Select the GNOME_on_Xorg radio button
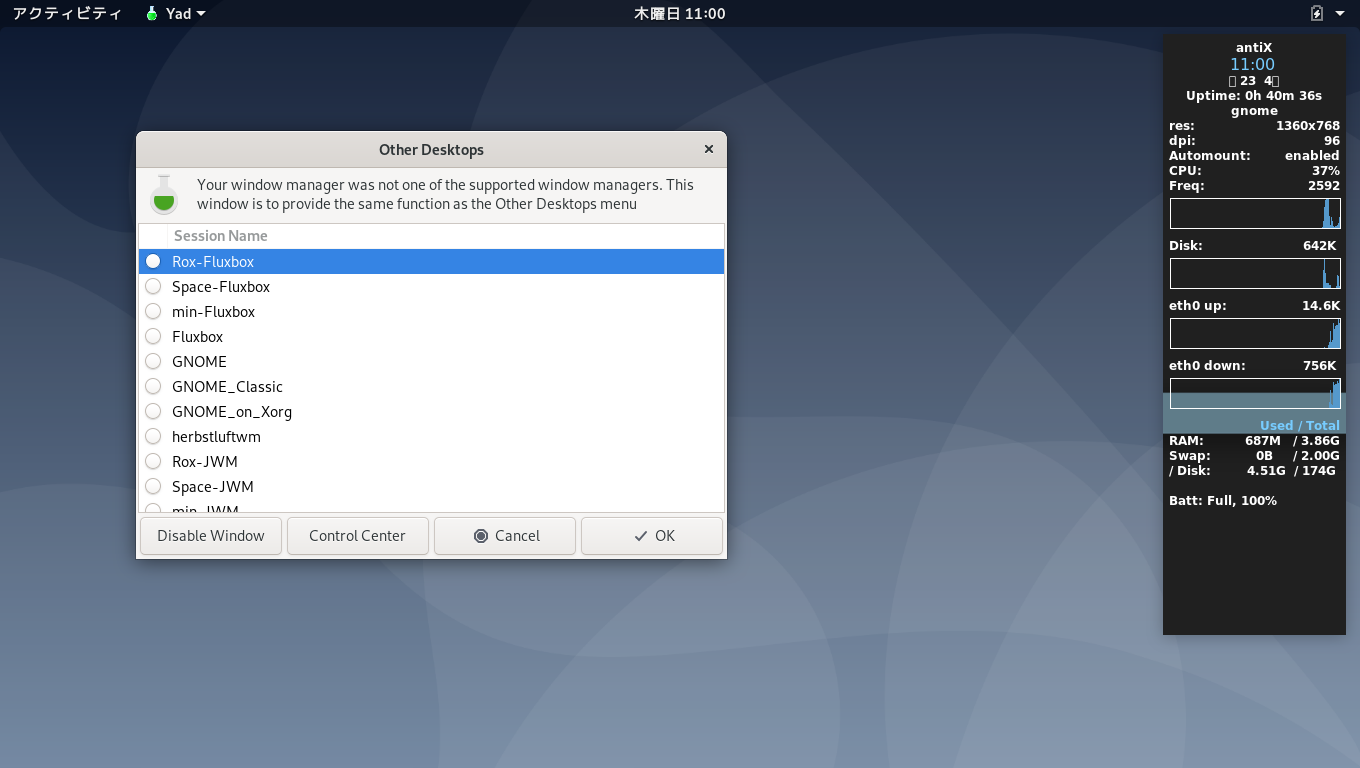 (153, 411)
